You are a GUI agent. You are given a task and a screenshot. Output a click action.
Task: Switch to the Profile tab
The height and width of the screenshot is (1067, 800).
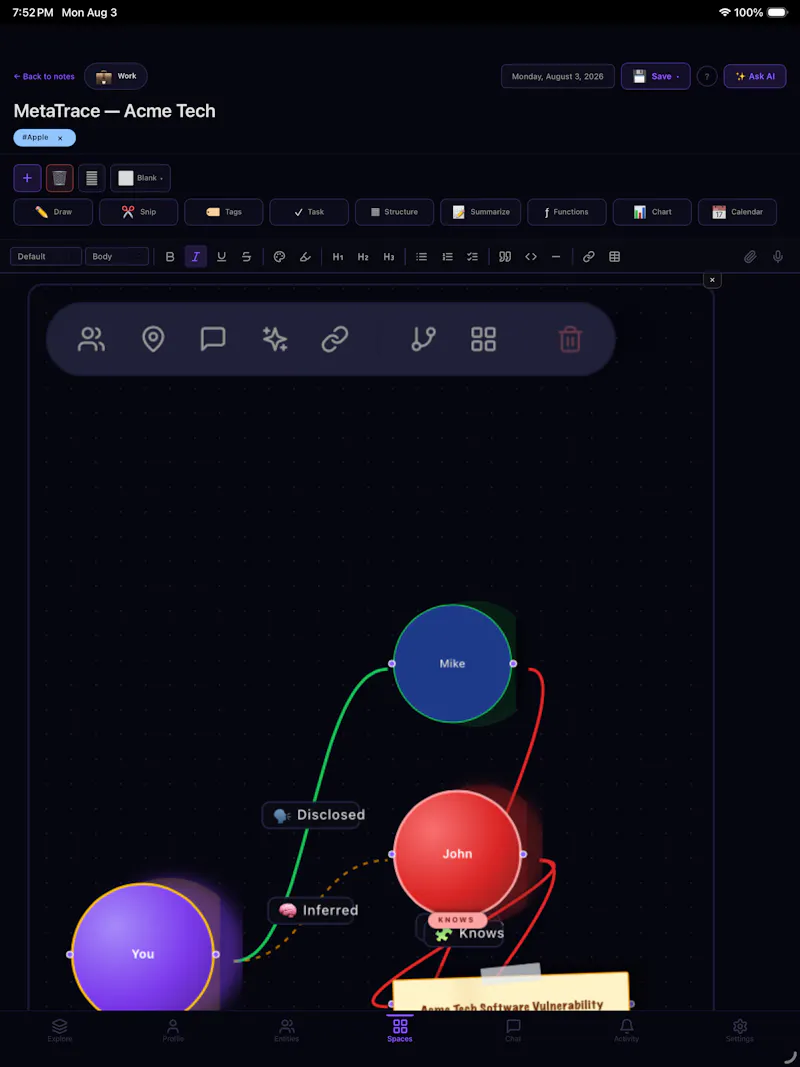[x=173, y=1030]
